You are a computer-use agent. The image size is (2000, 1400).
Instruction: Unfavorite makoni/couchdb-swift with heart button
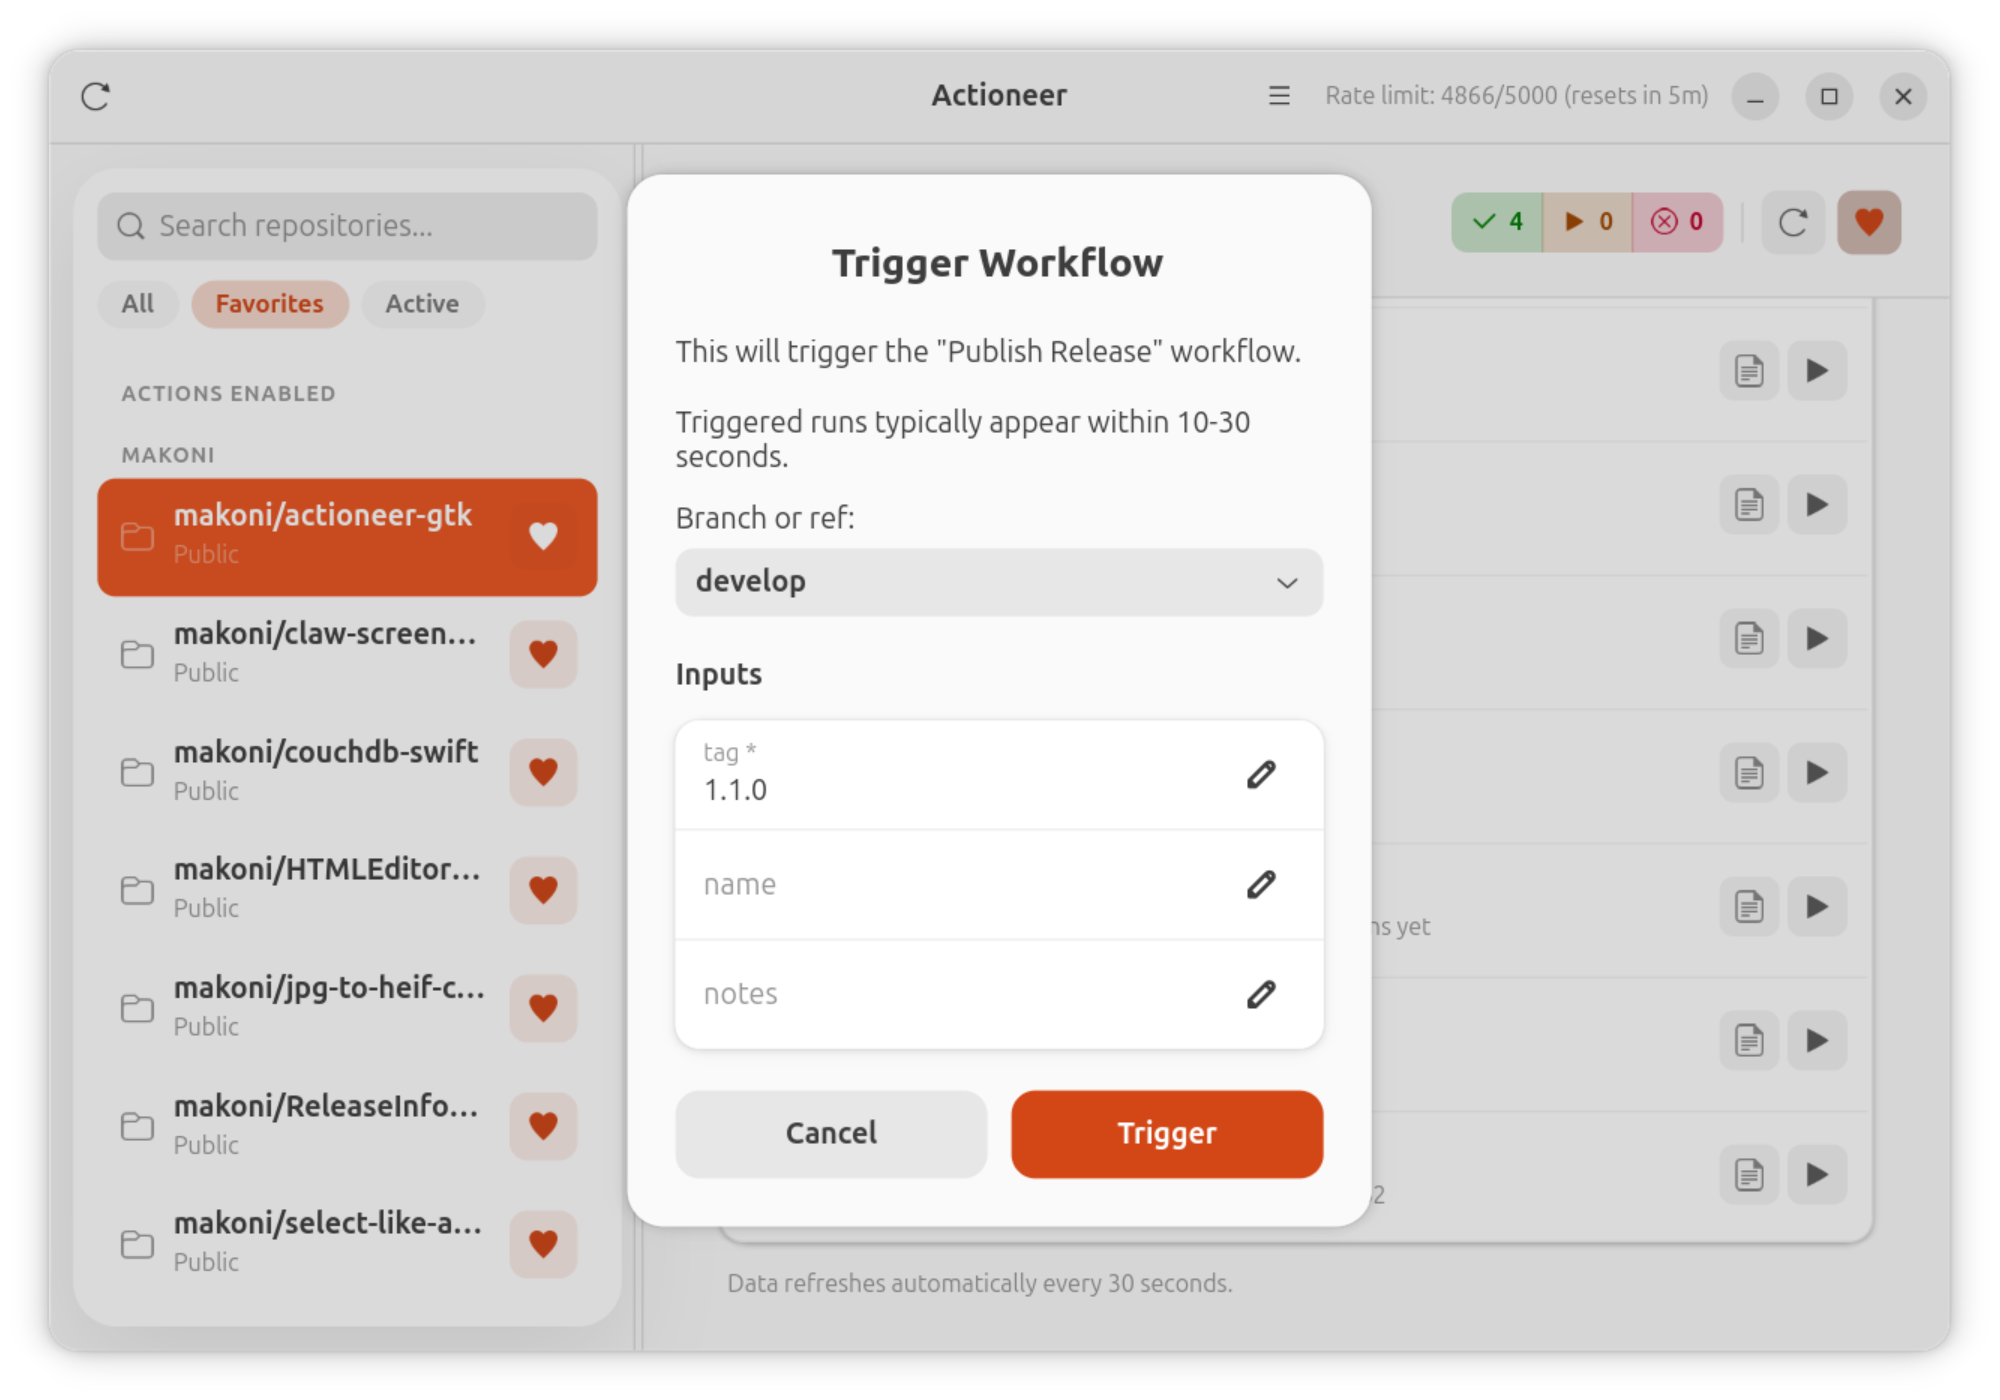click(543, 772)
